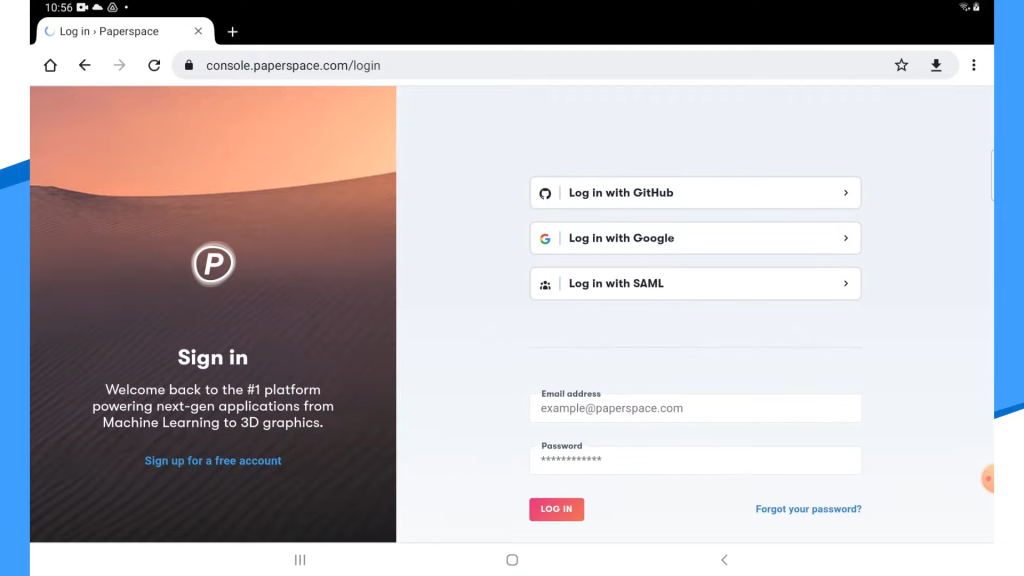Click the orange floating bubble at right edge

(x=987, y=479)
